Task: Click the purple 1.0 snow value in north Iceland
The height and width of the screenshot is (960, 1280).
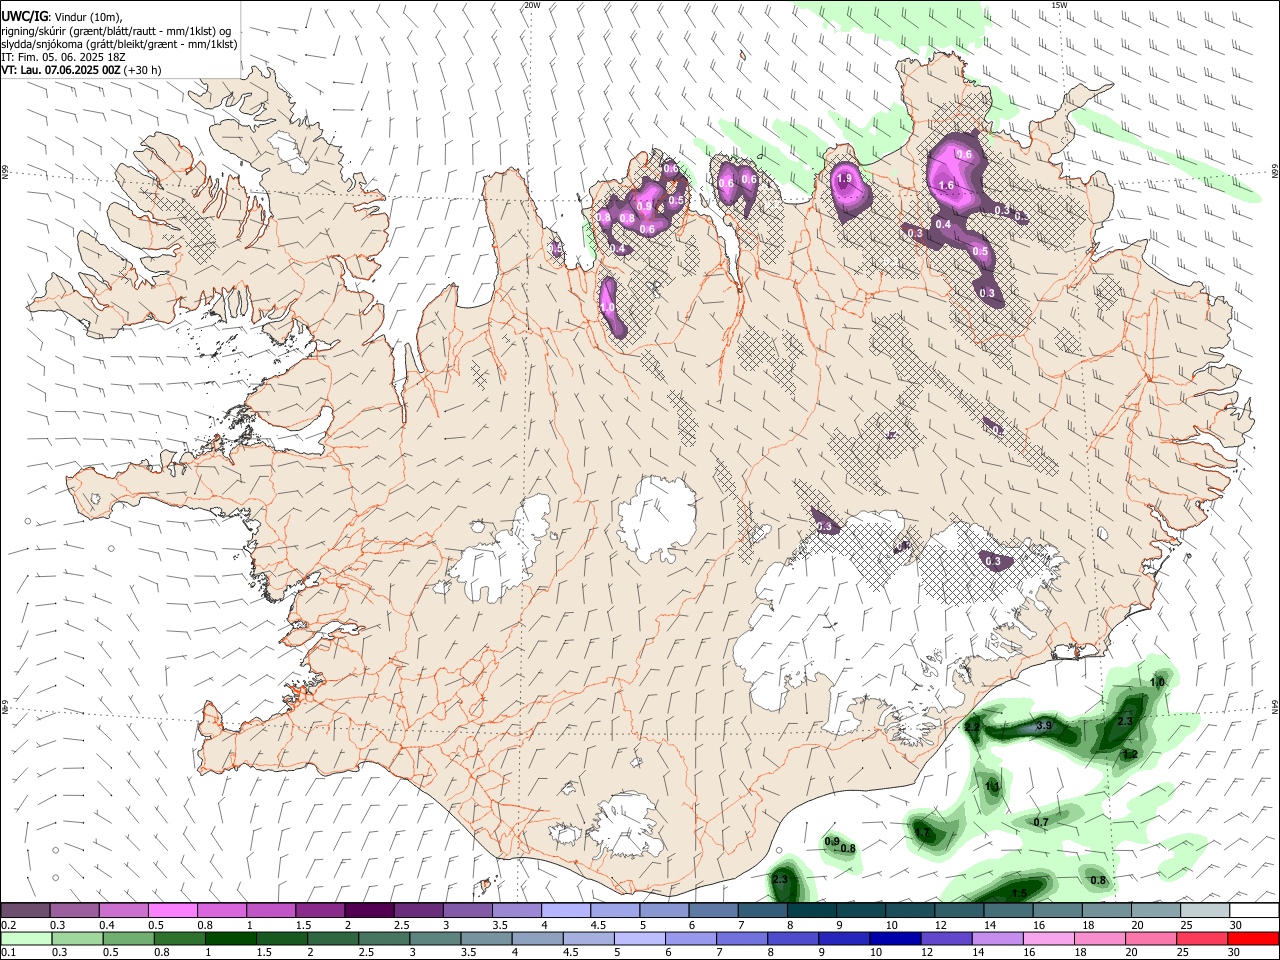Action: (608, 308)
